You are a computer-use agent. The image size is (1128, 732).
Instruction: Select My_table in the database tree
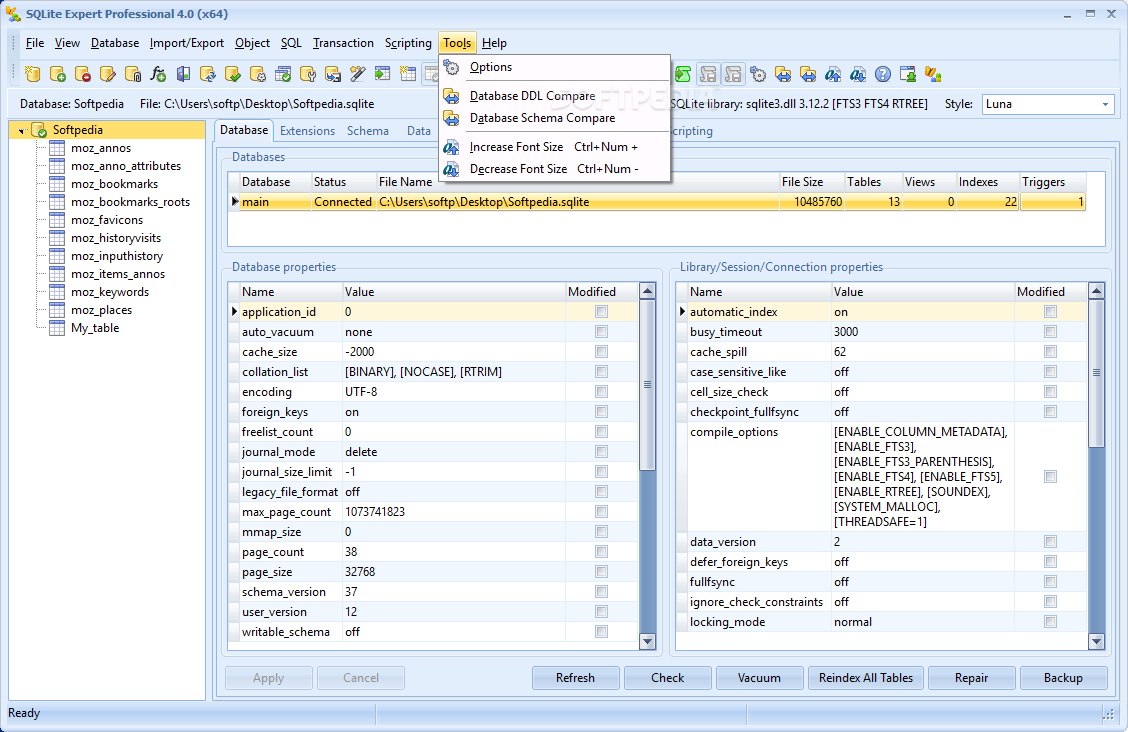95,329
